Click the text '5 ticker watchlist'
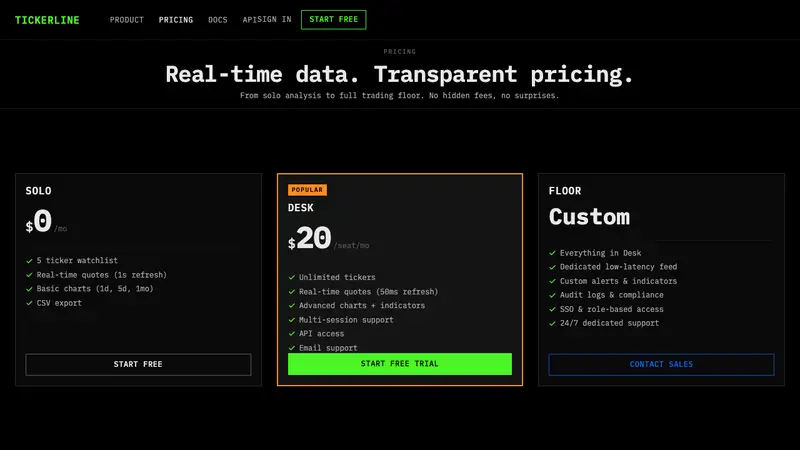 pyautogui.click(x=77, y=261)
